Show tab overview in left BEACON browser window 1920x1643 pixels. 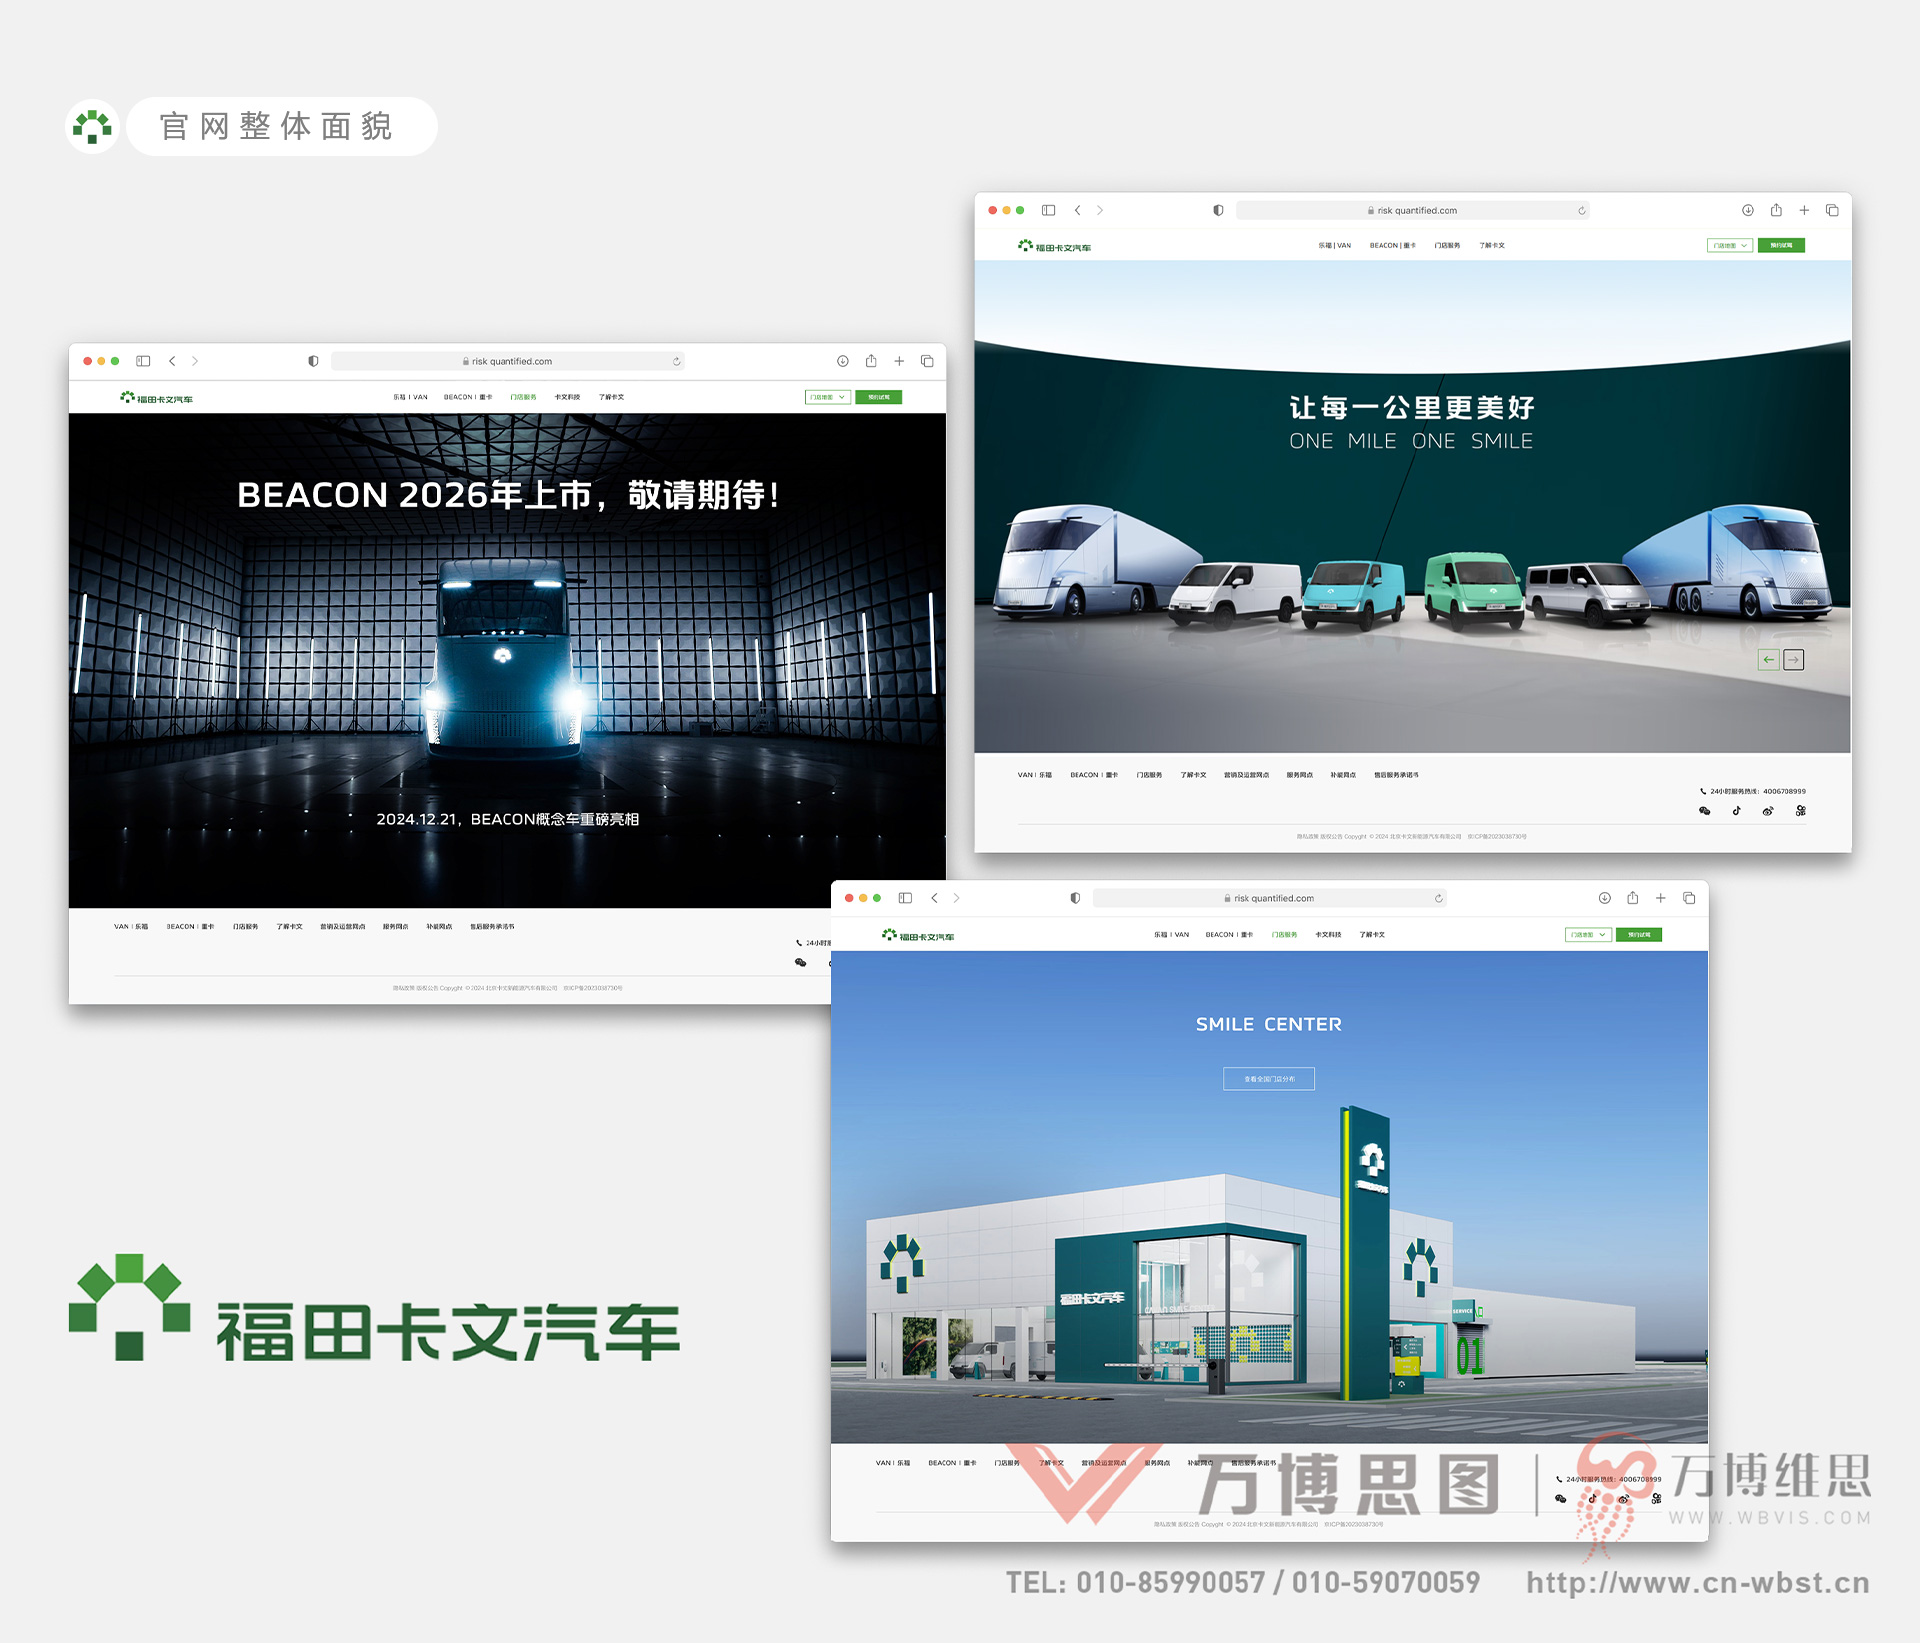pyautogui.click(x=927, y=361)
